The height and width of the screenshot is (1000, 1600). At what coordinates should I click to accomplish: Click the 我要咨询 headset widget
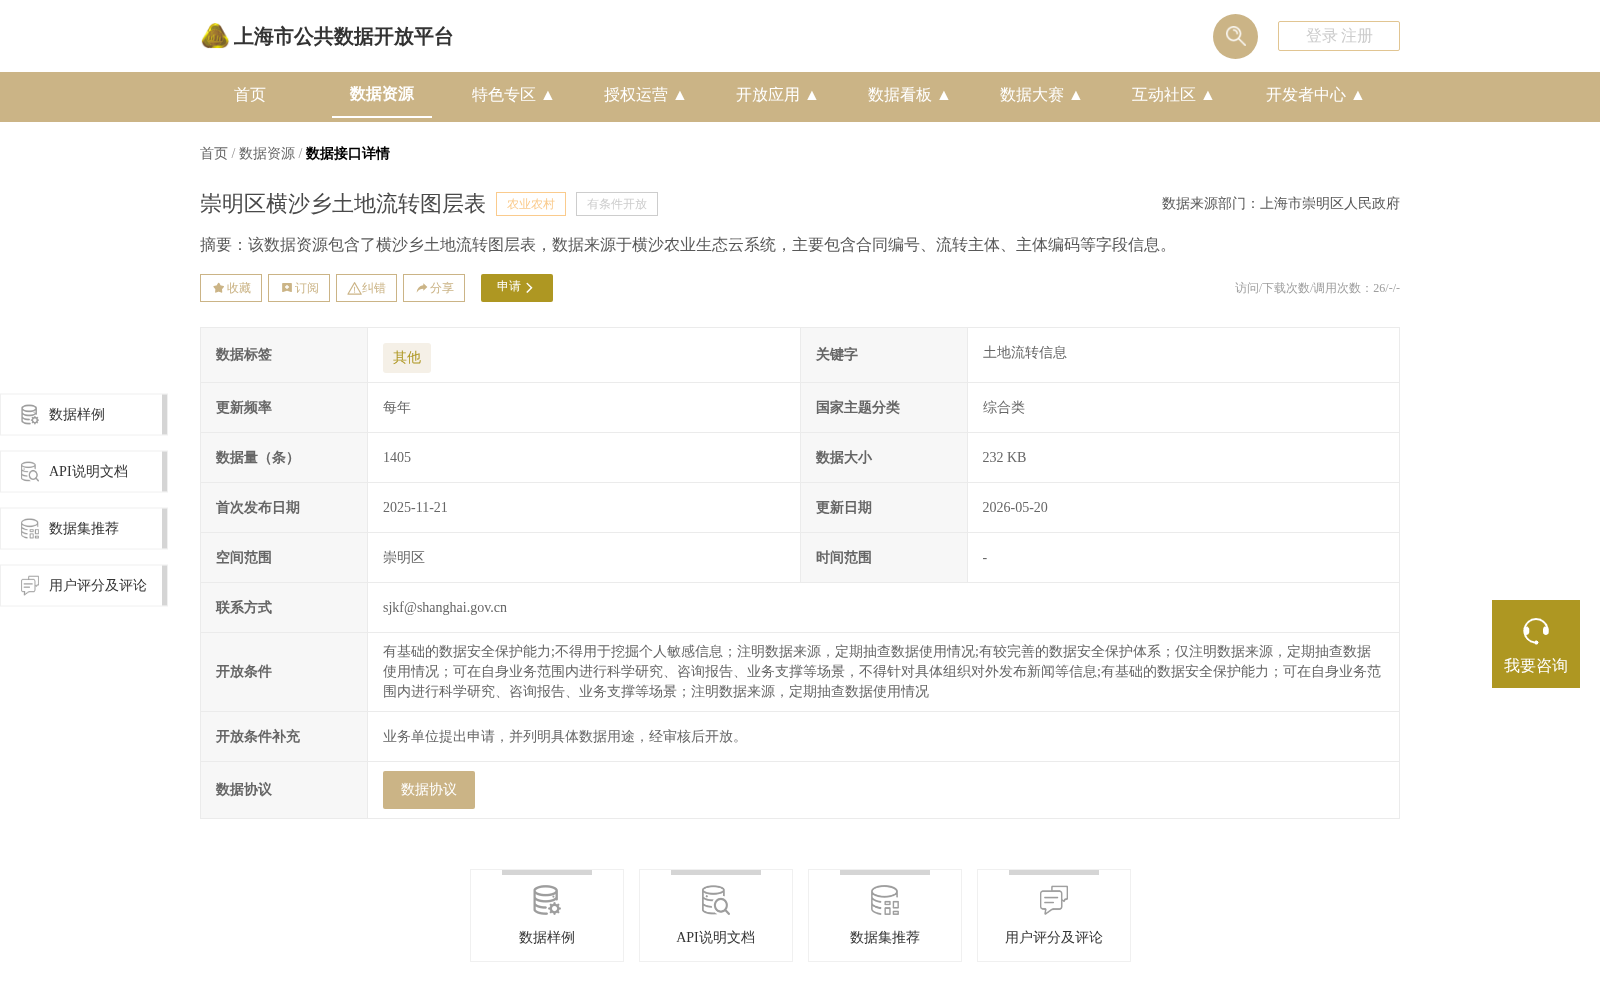tap(1536, 644)
